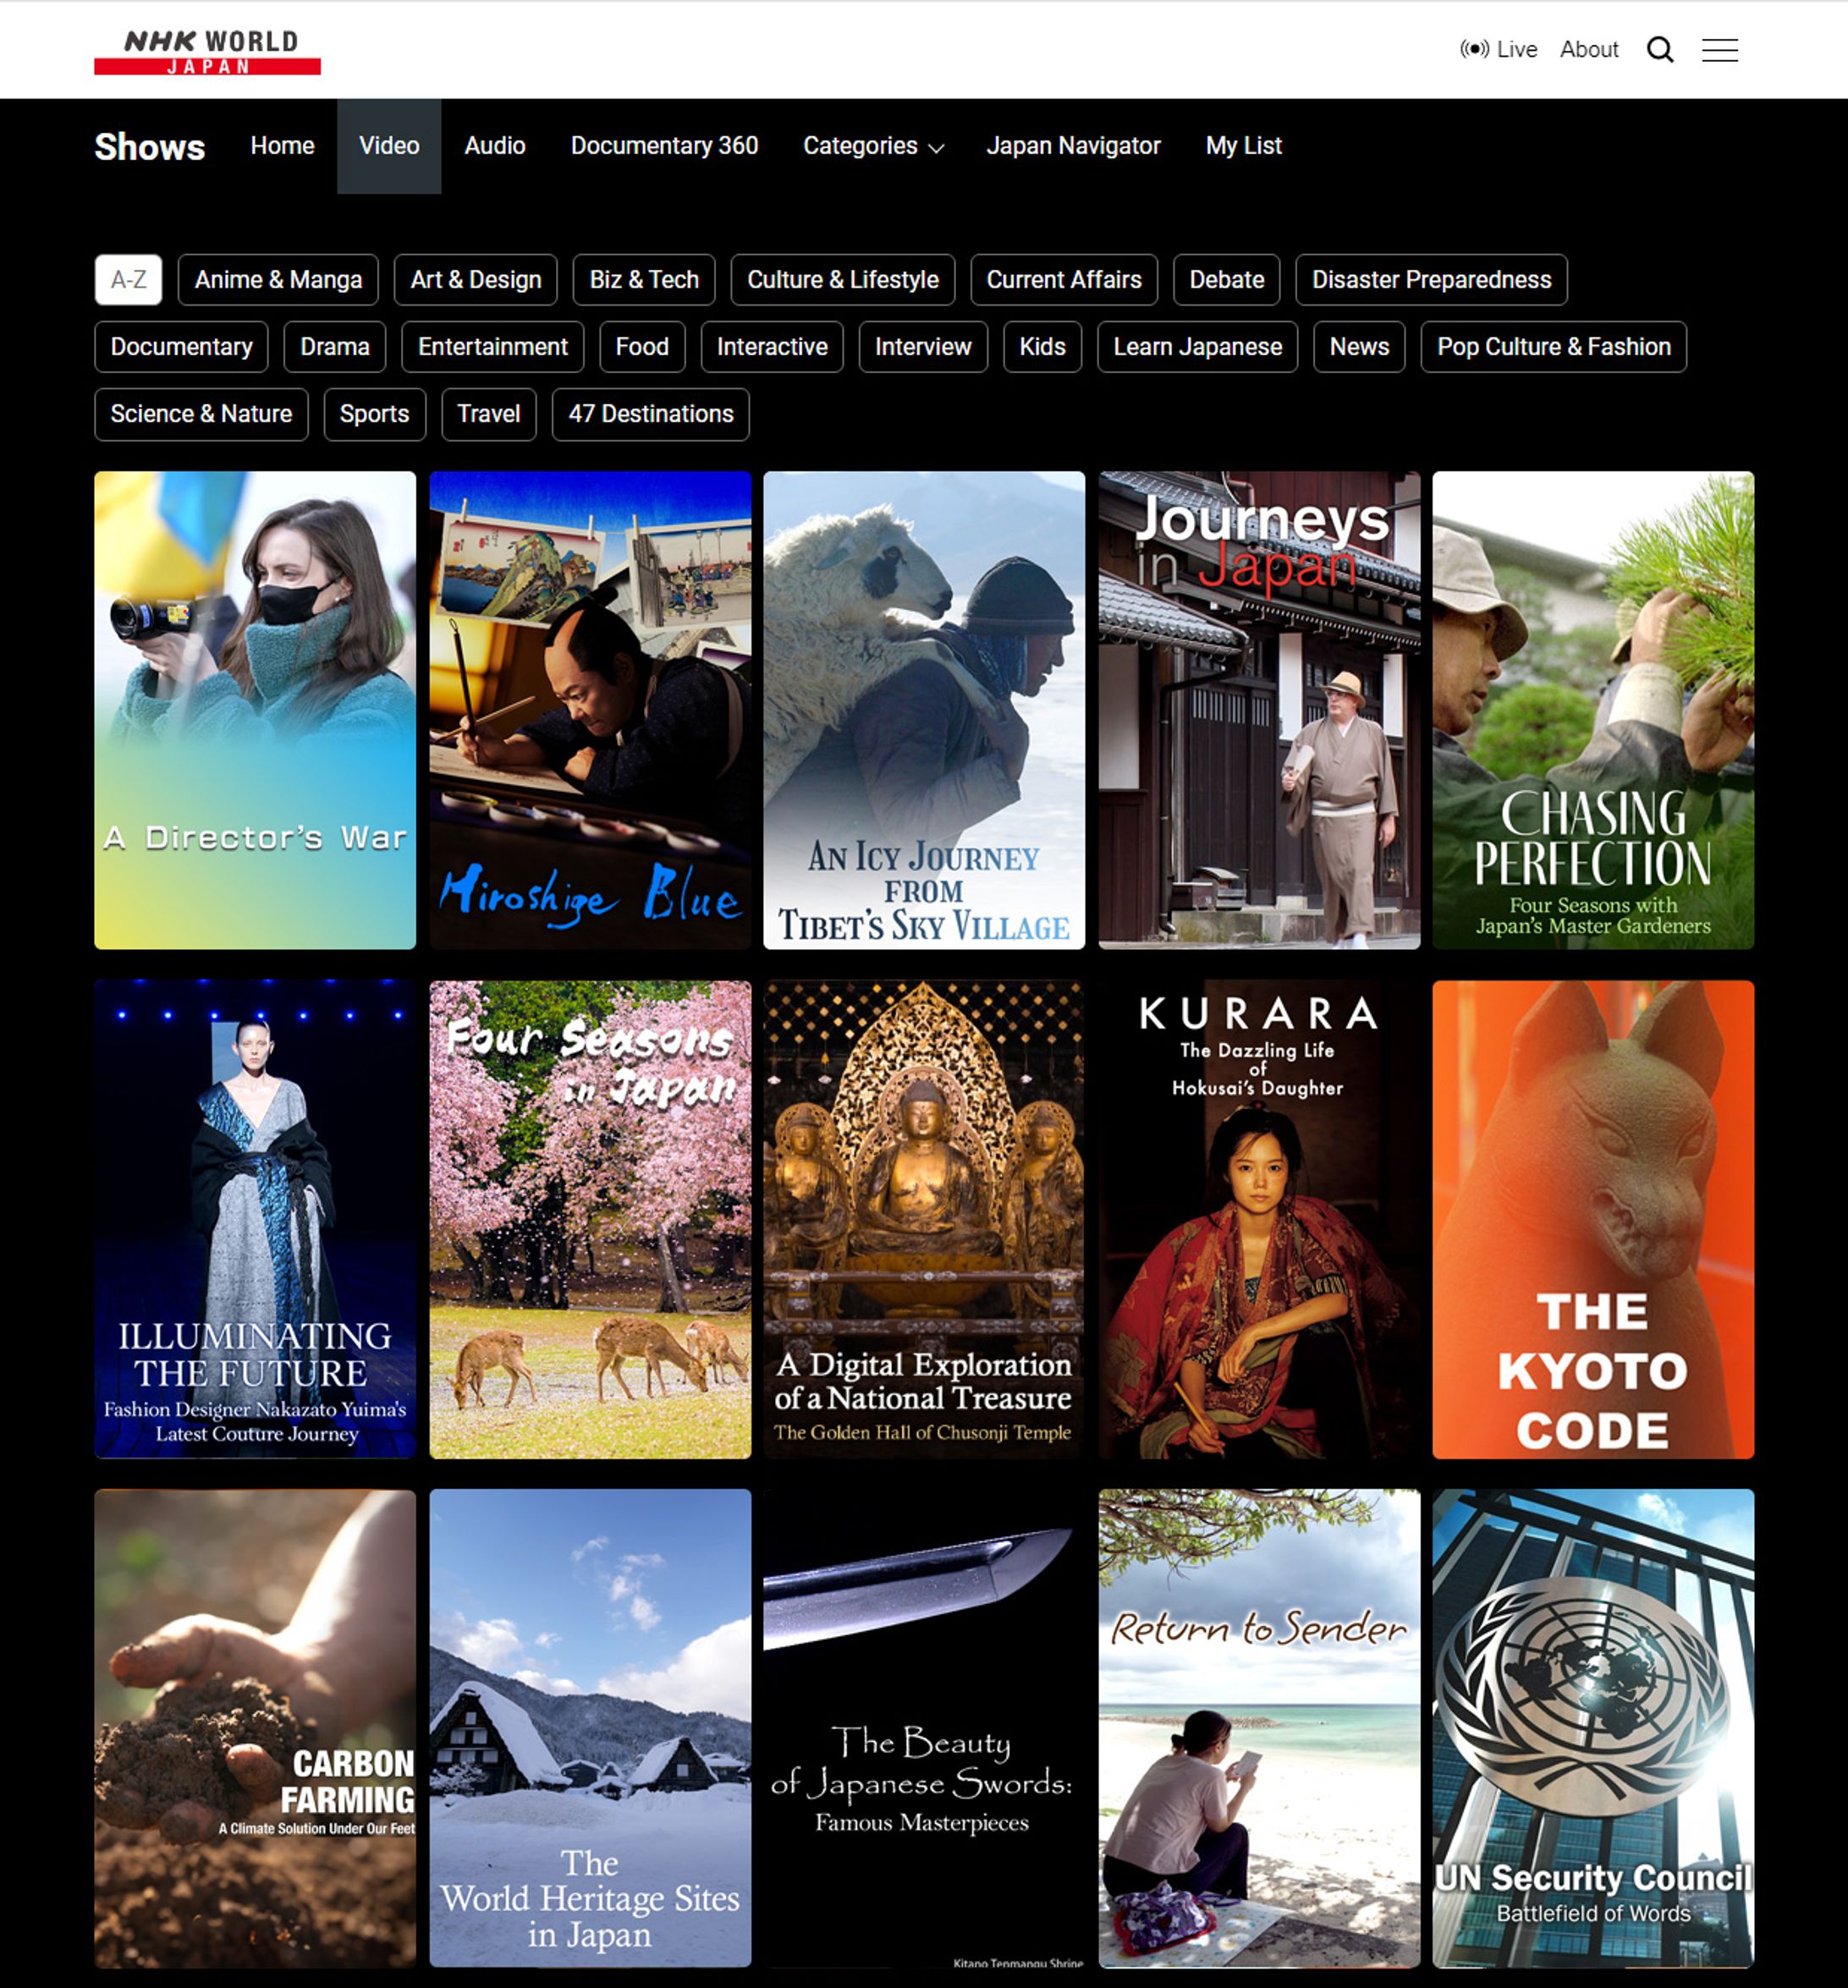The height and width of the screenshot is (1988, 1848).
Task: Open My List in navigation
Action: [1243, 146]
